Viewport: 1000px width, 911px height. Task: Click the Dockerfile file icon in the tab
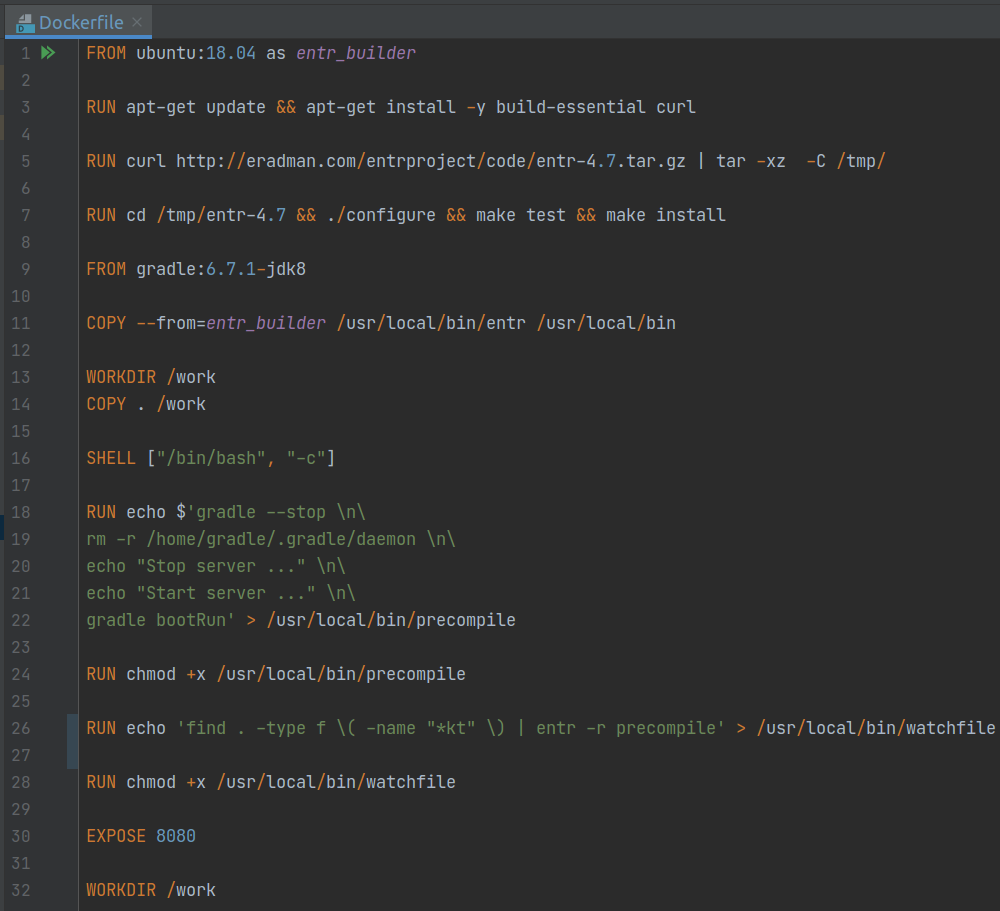pos(26,22)
